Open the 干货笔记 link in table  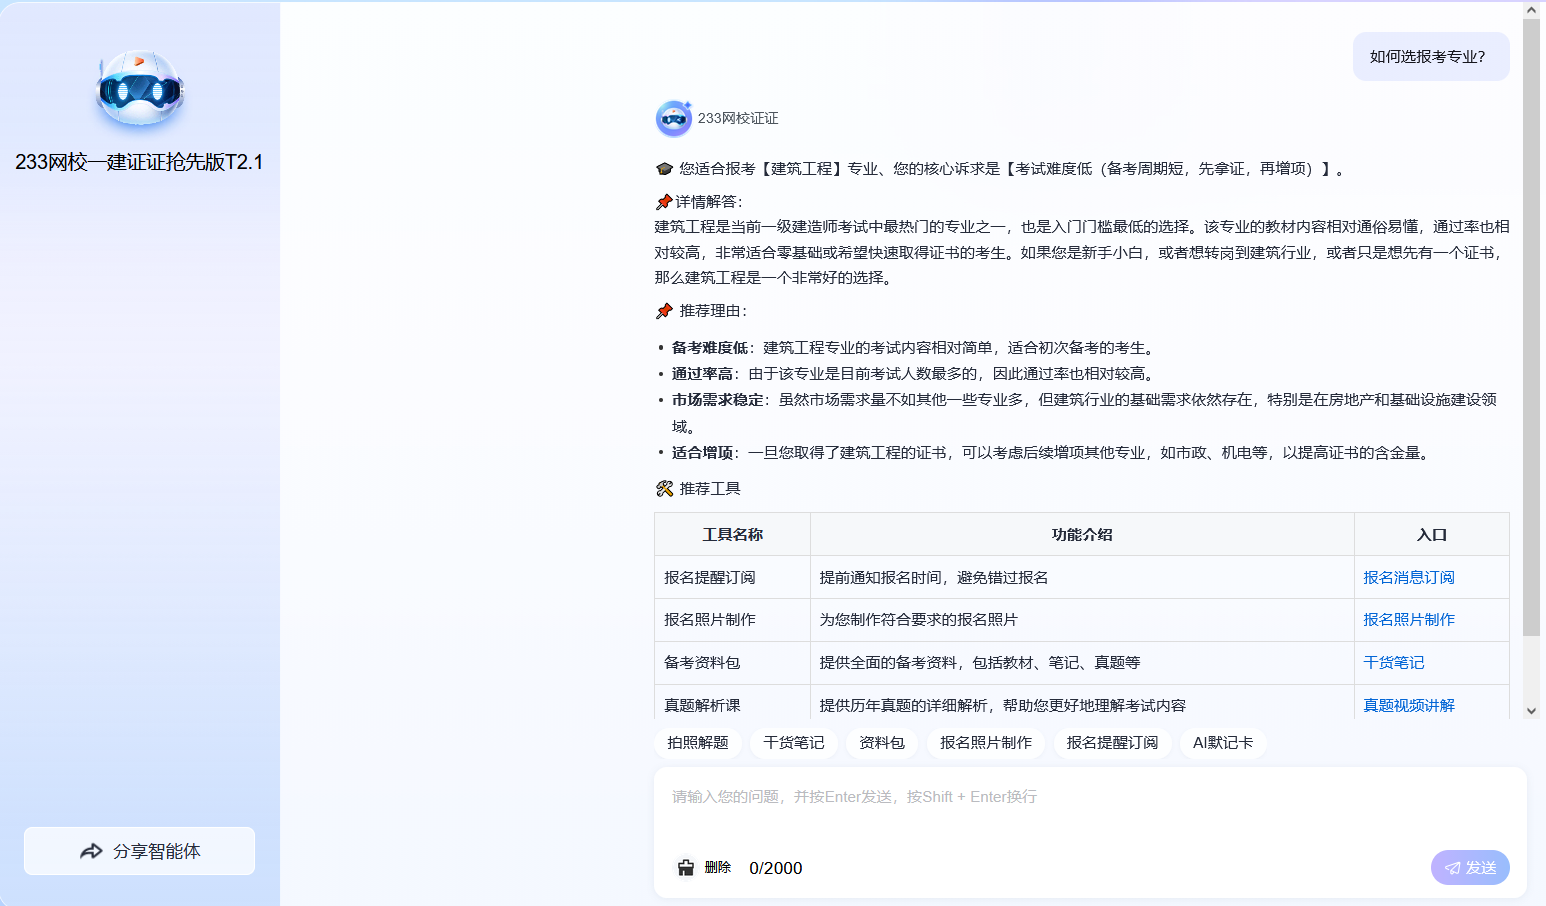[1393, 663]
